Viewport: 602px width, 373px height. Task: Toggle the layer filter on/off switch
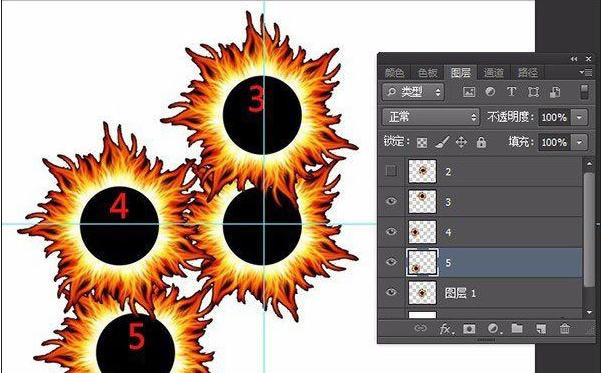(584, 92)
